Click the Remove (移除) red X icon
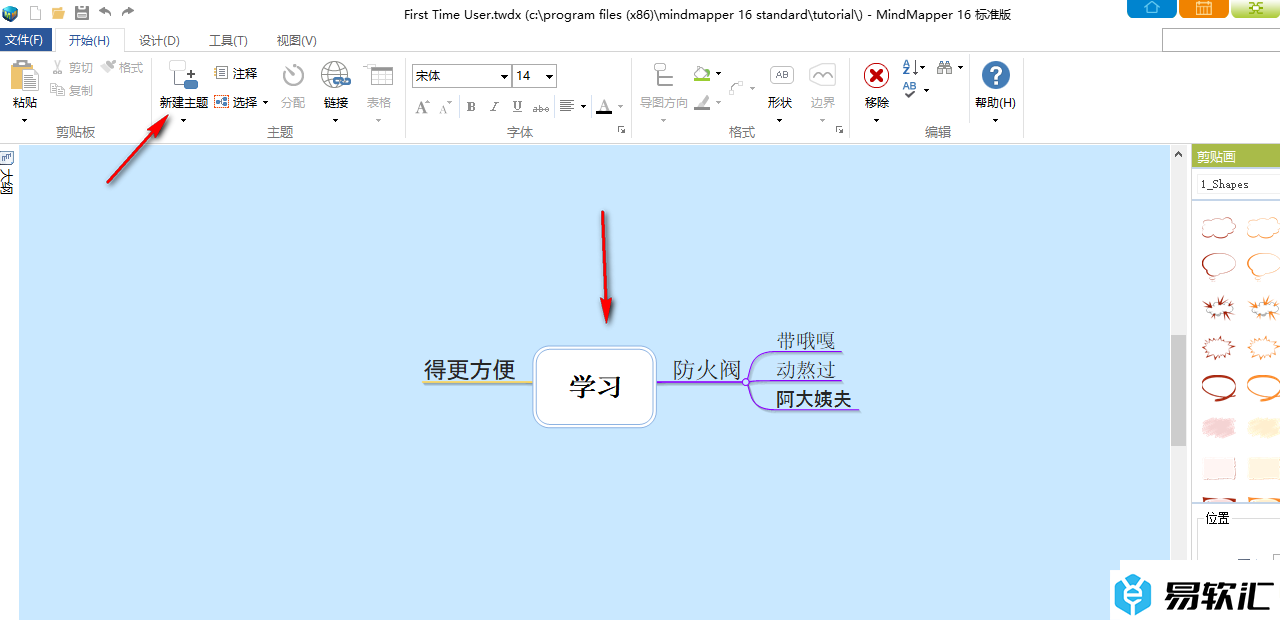 [877, 76]
